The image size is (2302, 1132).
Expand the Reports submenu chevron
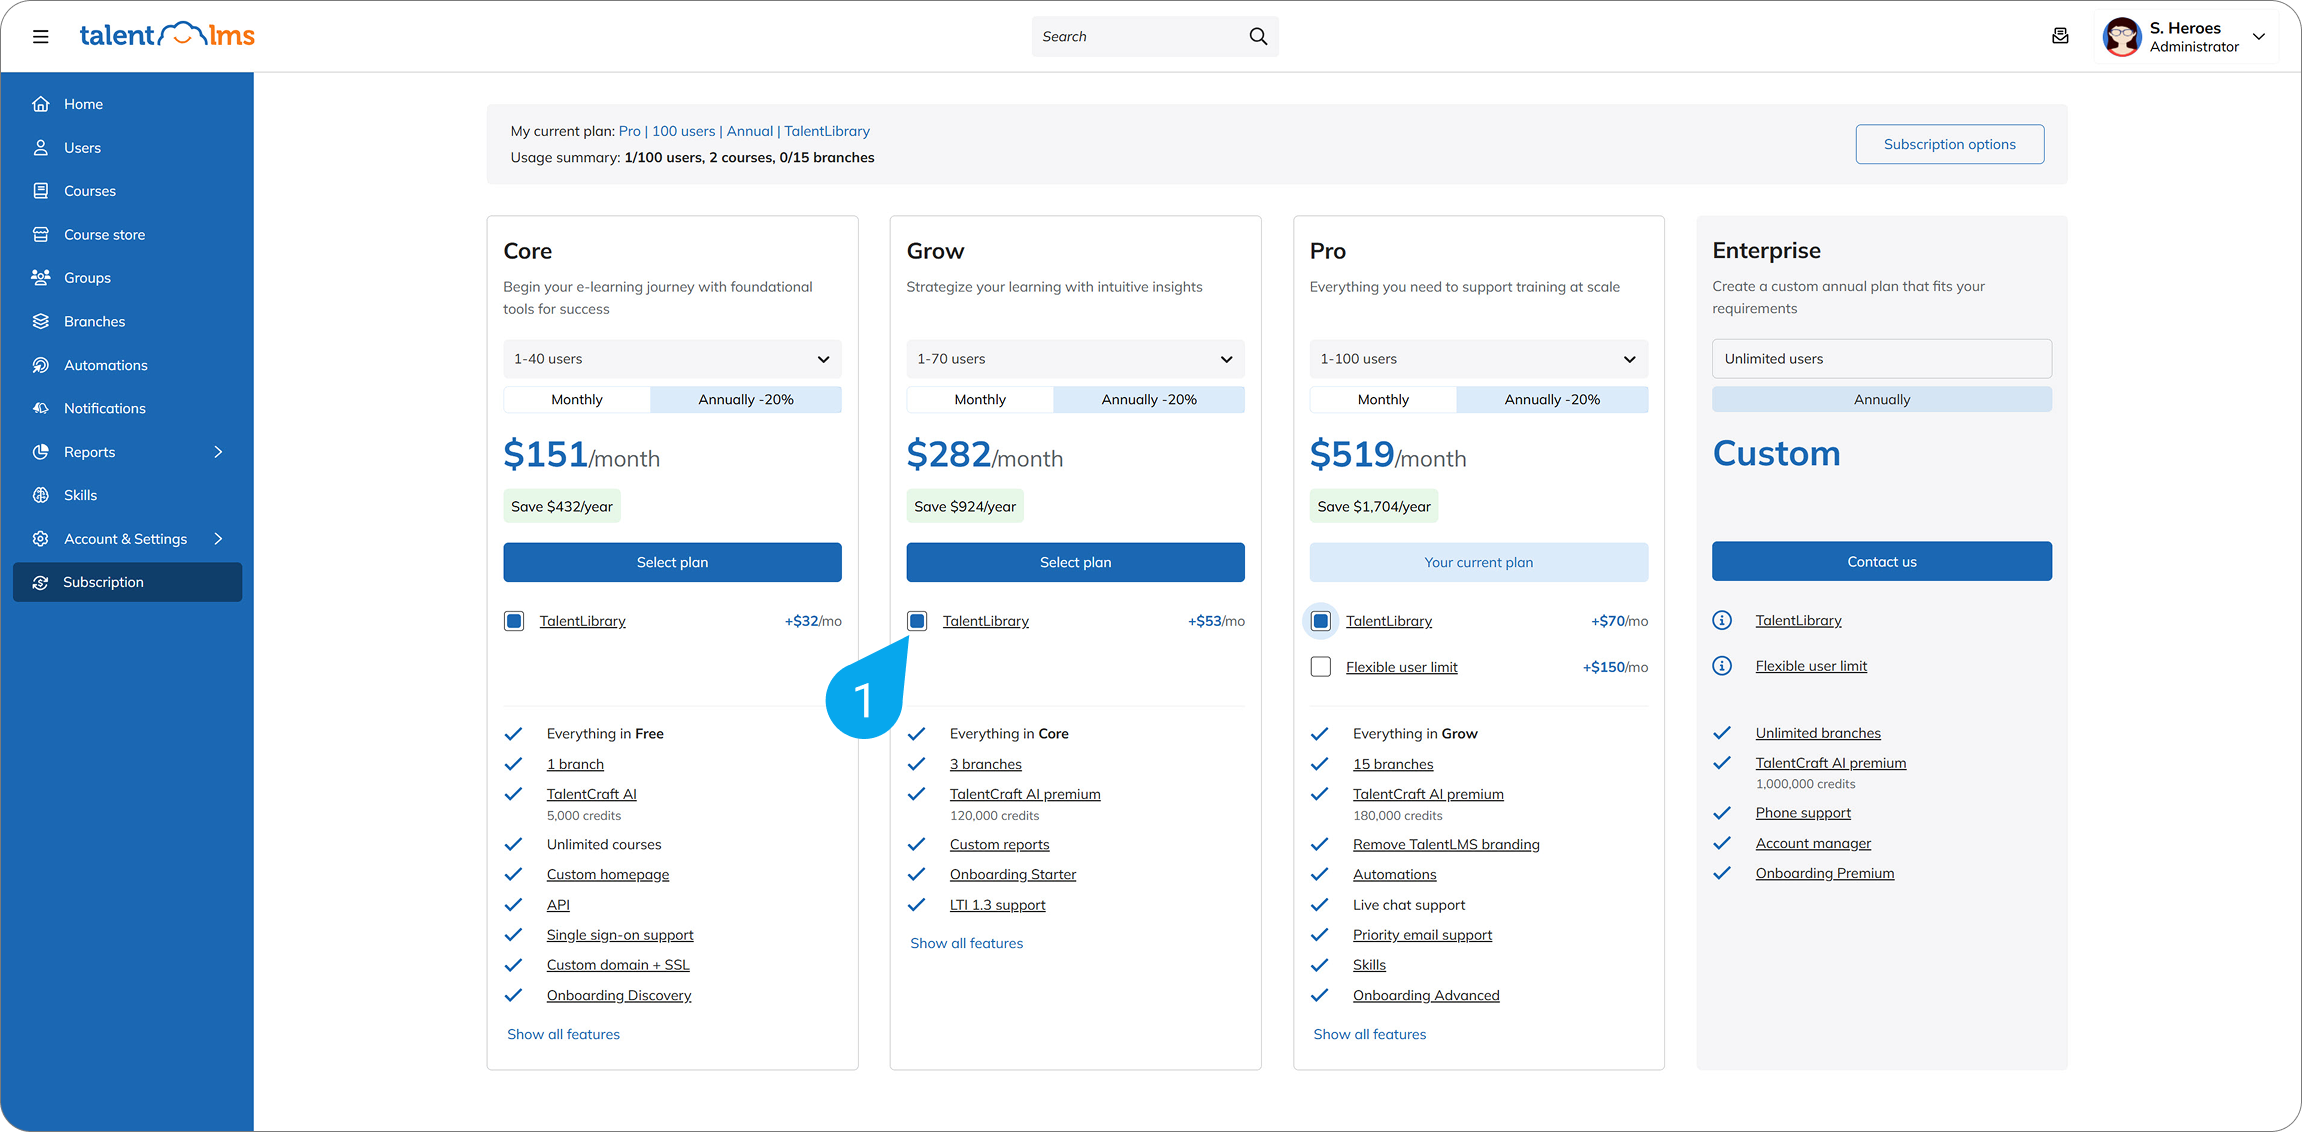coord(218,452)
